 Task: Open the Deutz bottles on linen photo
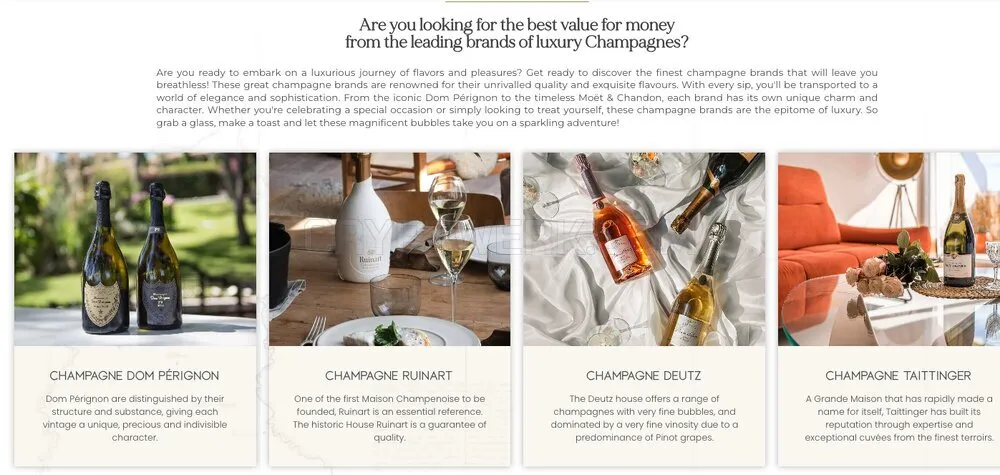644,249
